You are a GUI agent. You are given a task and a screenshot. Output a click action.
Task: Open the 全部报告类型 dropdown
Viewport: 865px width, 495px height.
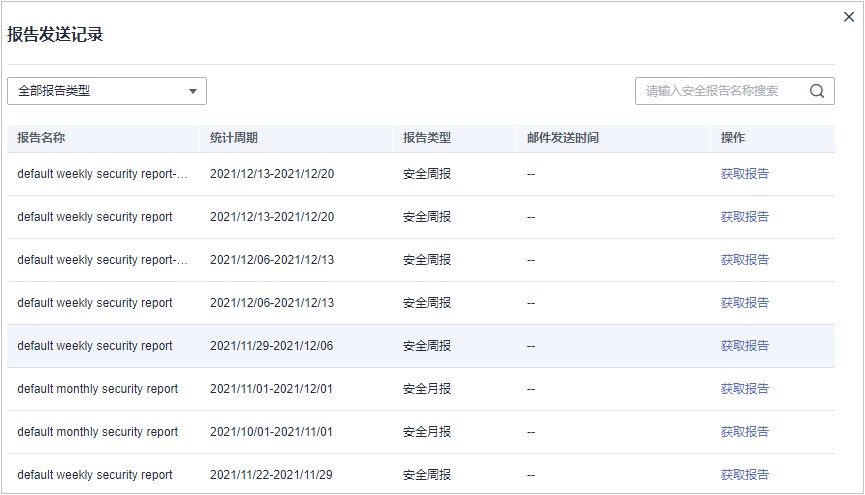coord(106,91)
